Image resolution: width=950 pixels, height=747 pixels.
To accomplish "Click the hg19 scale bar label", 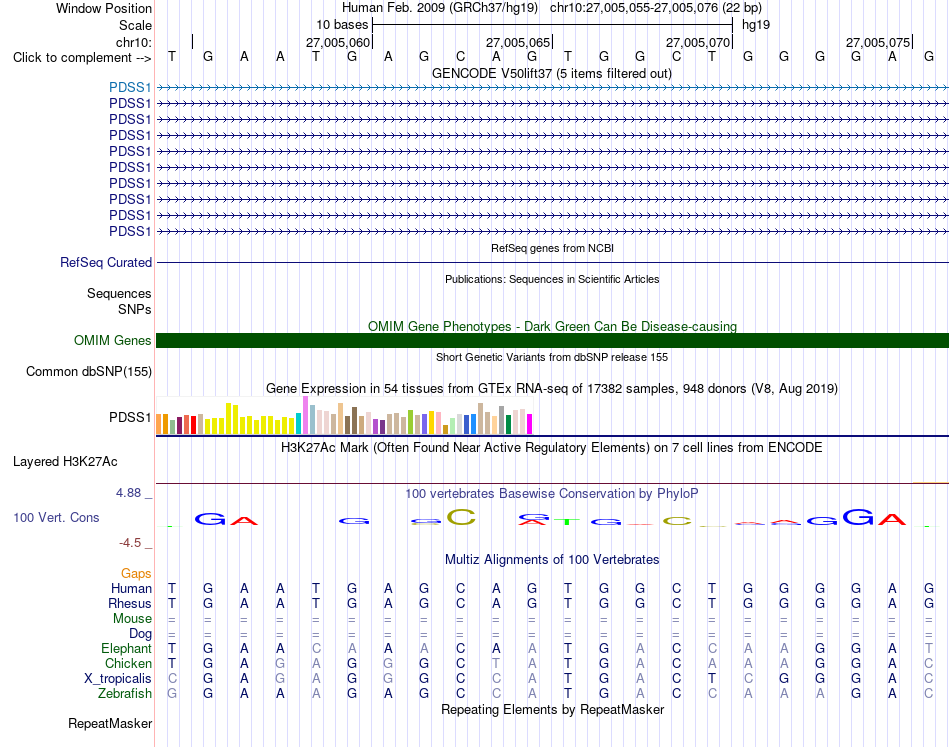I will click(x=756, y=25).
